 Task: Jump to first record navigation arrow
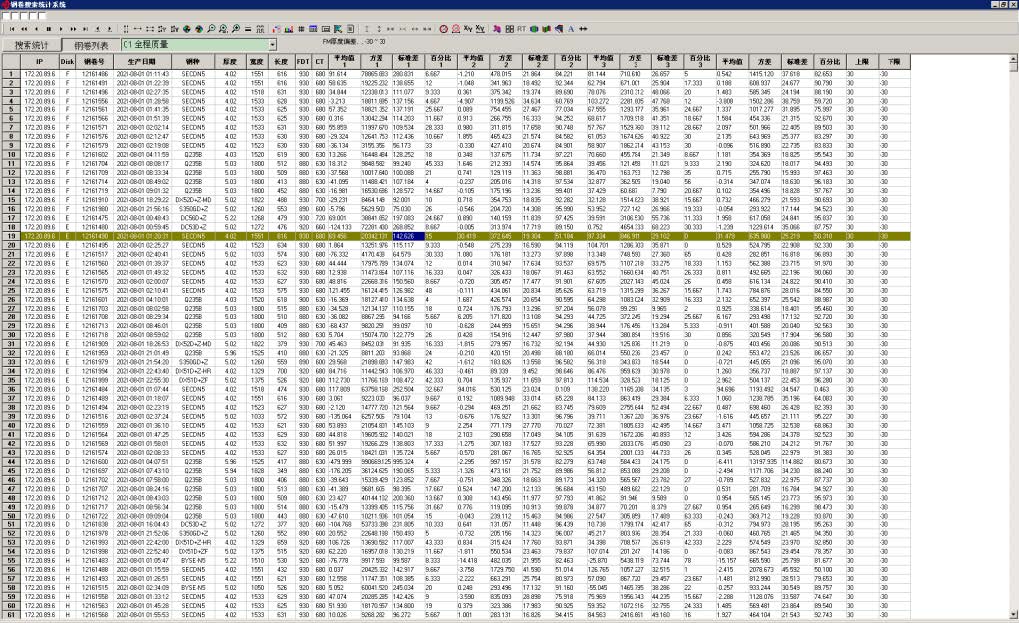(12, 29)
